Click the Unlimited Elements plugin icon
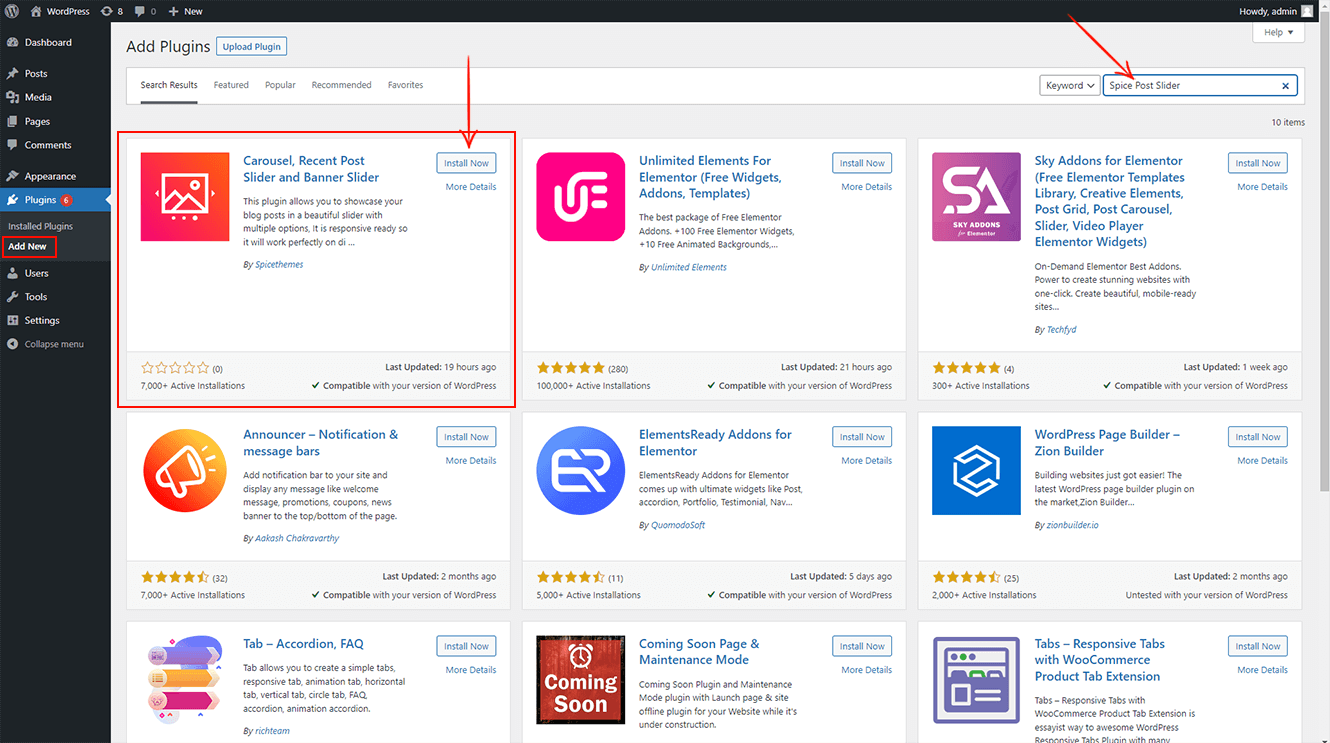 [x=581, y=197]
